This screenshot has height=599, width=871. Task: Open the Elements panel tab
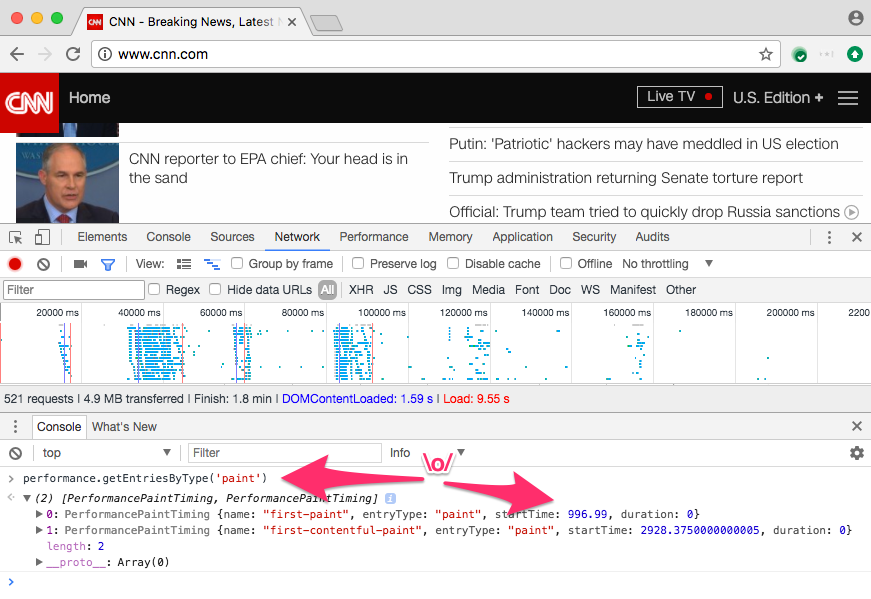click(x=102, y=237)
